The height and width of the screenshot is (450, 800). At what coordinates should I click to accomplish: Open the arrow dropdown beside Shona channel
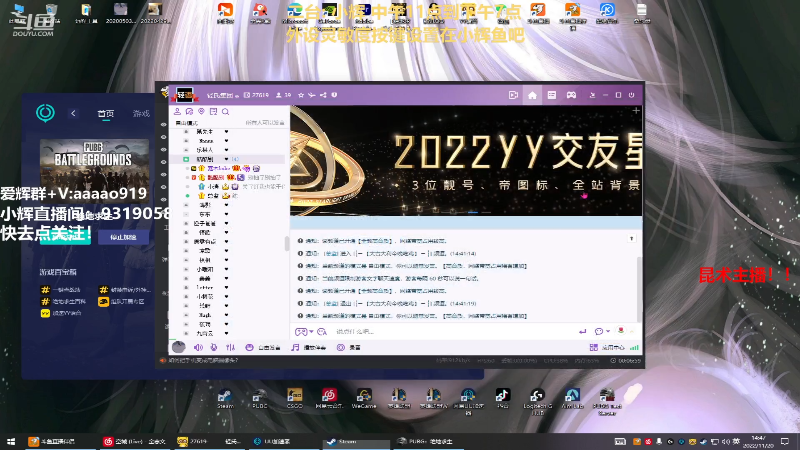click(x=227, y=141)
